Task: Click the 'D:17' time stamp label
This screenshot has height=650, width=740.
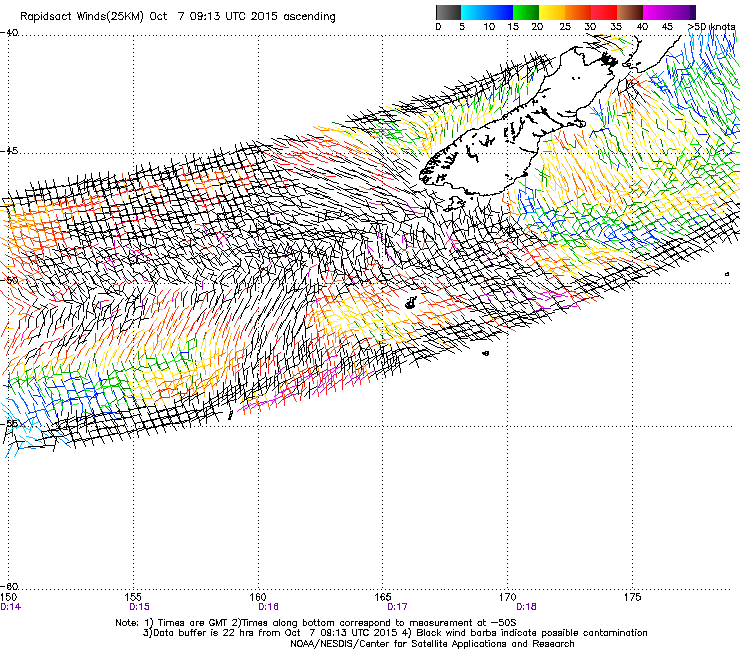Action: (397, 607)
